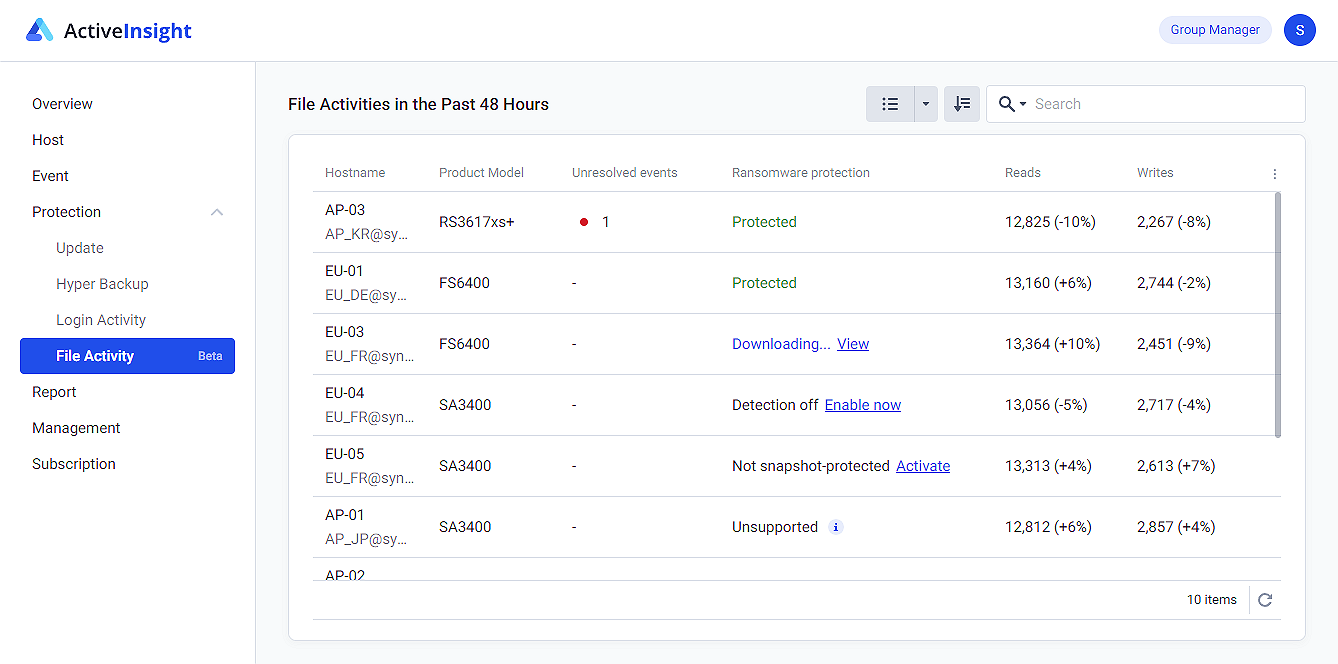1338x664 pixels.
Task: Select the EU-01 hostname row
Action: click(x=795, y=283)
